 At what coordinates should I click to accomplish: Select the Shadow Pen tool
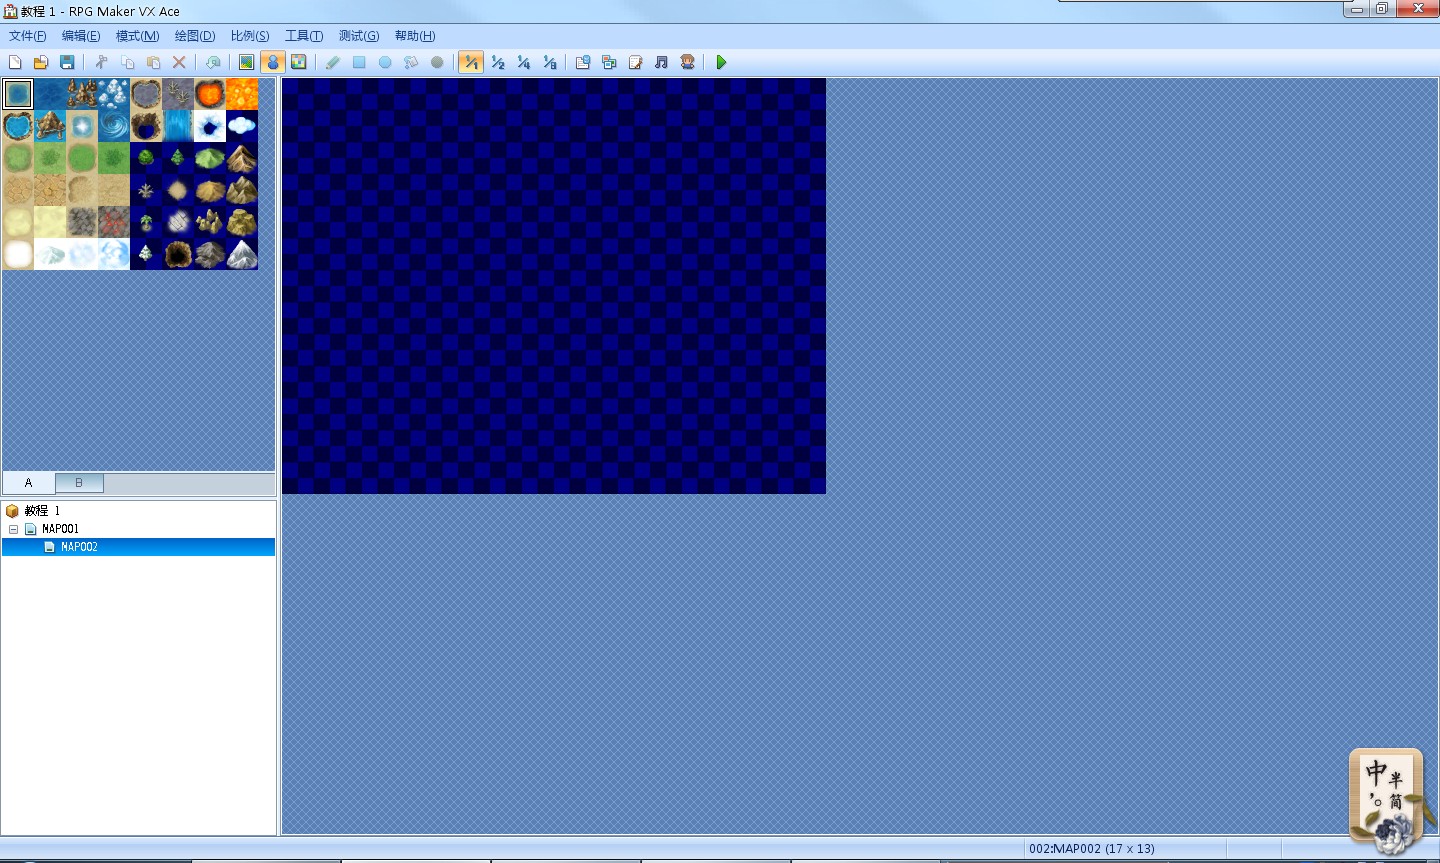437,62
